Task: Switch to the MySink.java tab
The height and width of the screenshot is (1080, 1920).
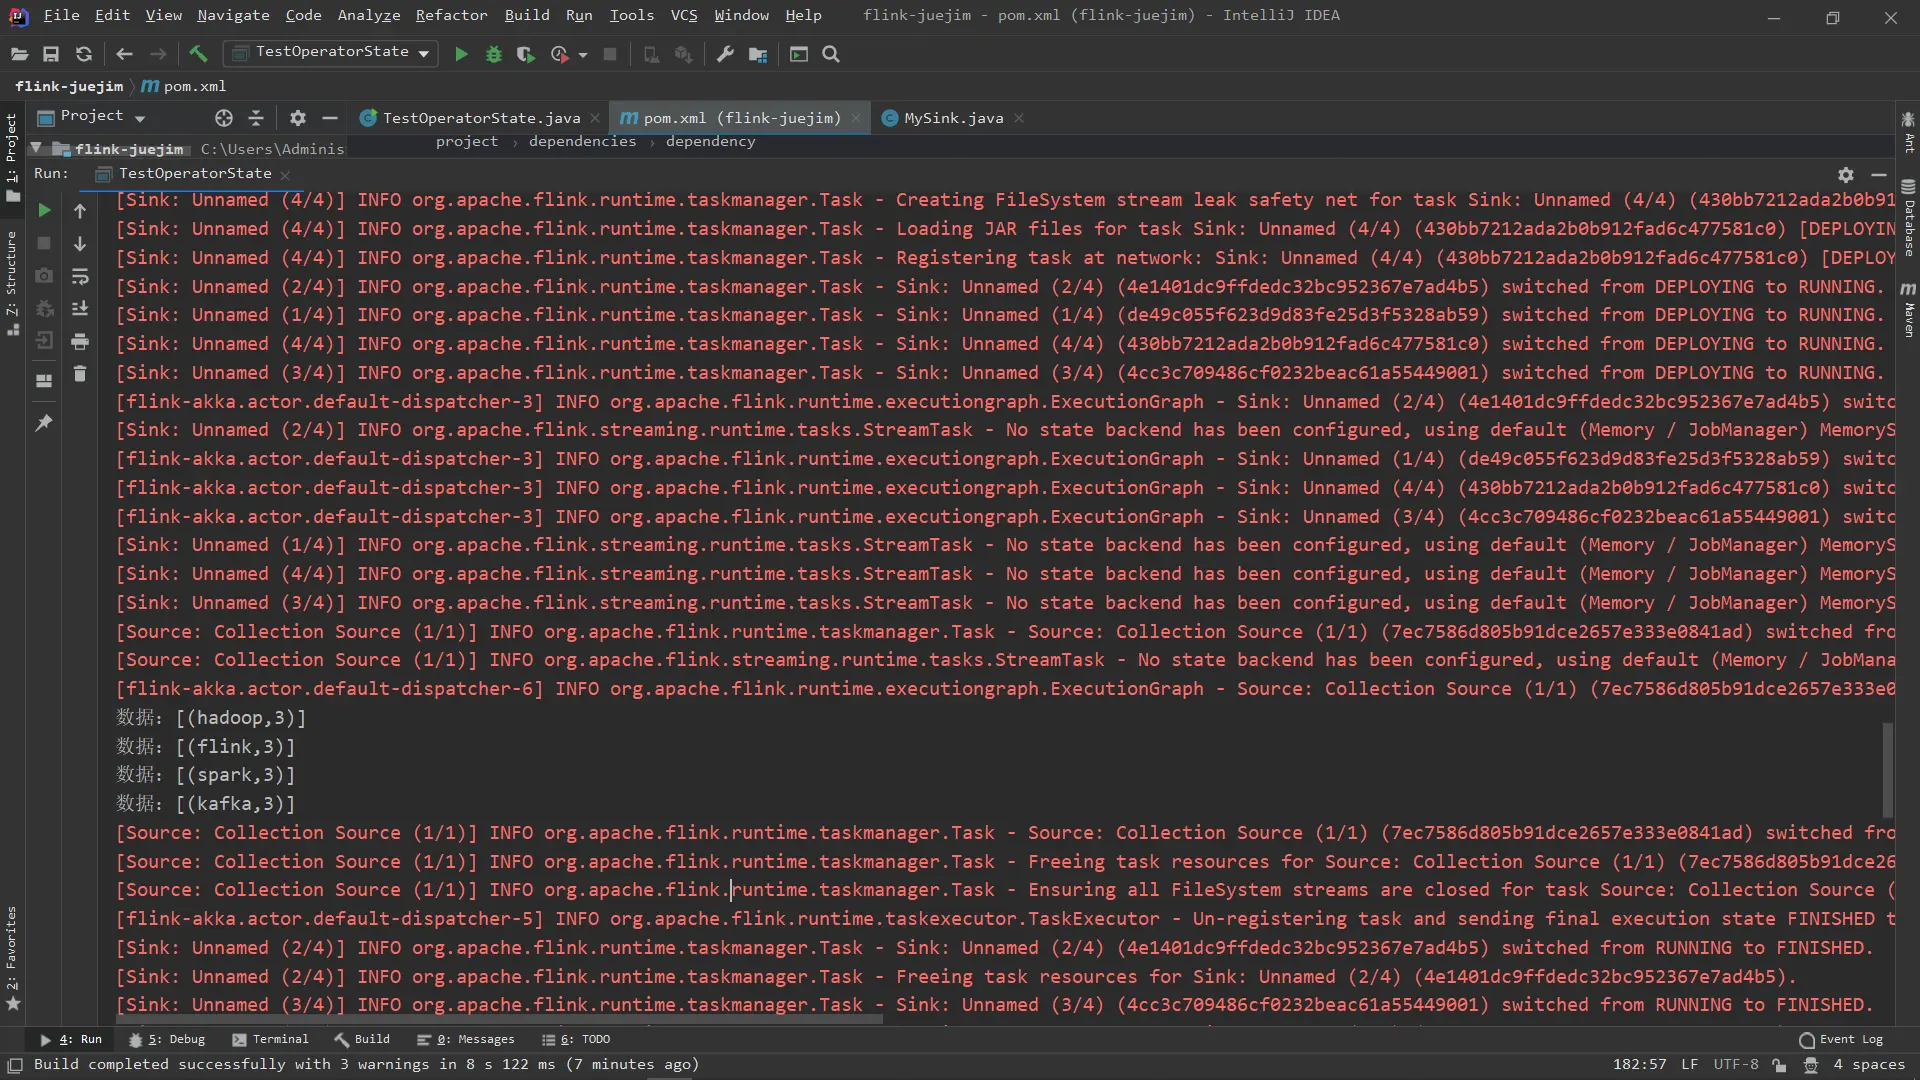Action: point(952,118)
